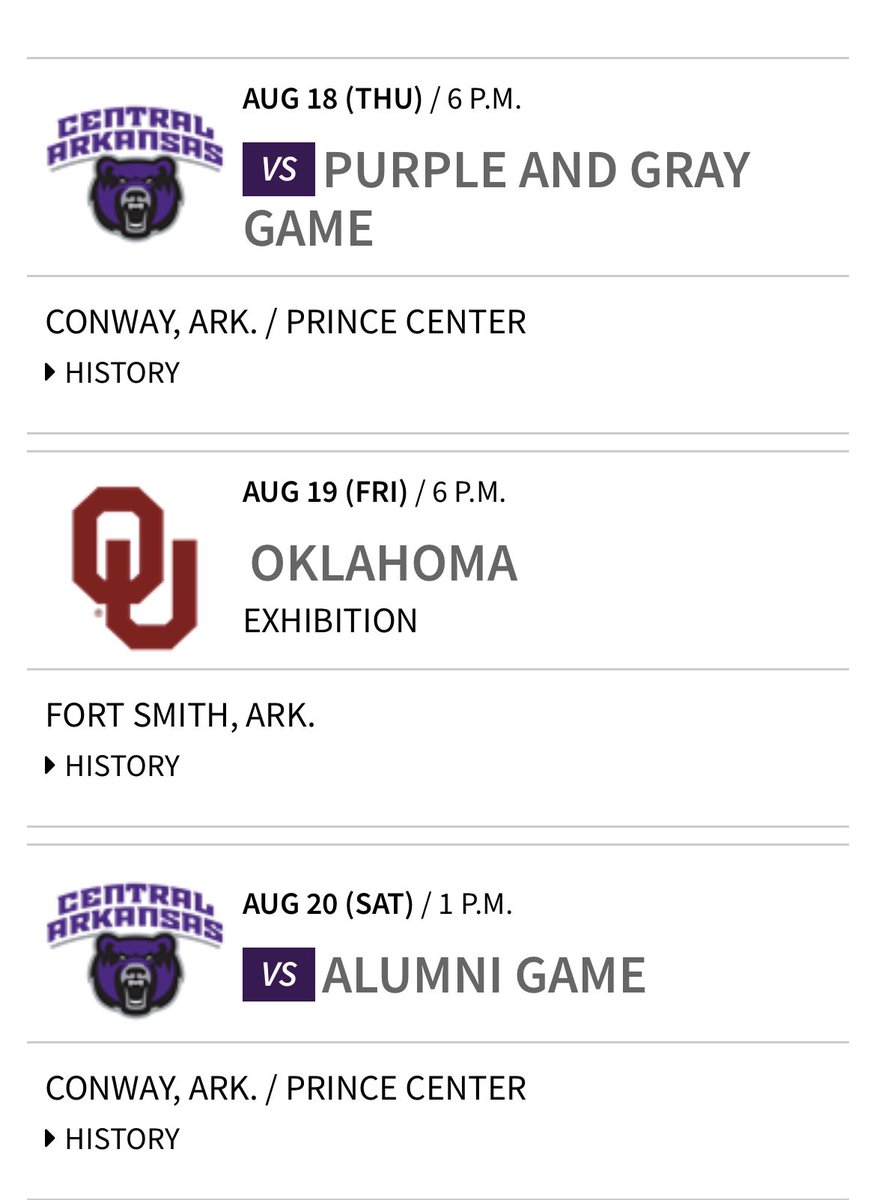
Task: Expand History under the Oklahoma exhibition
Action: [x=113, y=766]
